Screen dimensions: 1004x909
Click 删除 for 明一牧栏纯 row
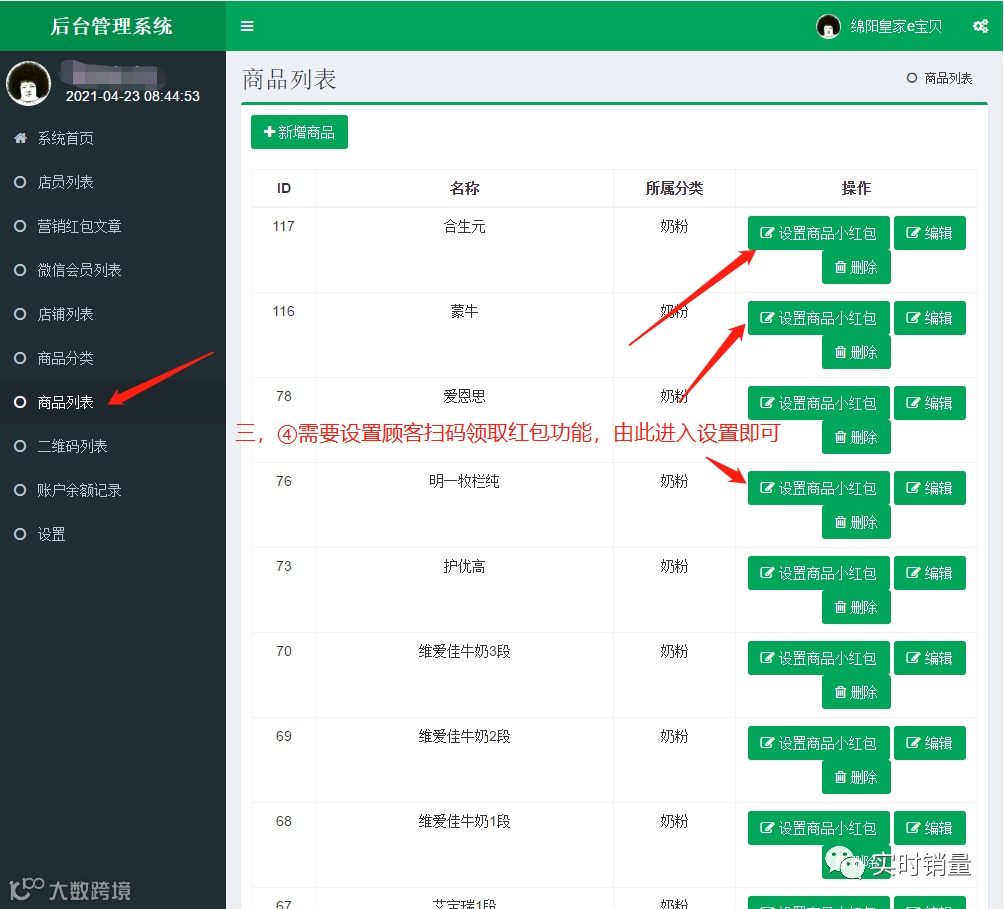click(x=856, y=522)
